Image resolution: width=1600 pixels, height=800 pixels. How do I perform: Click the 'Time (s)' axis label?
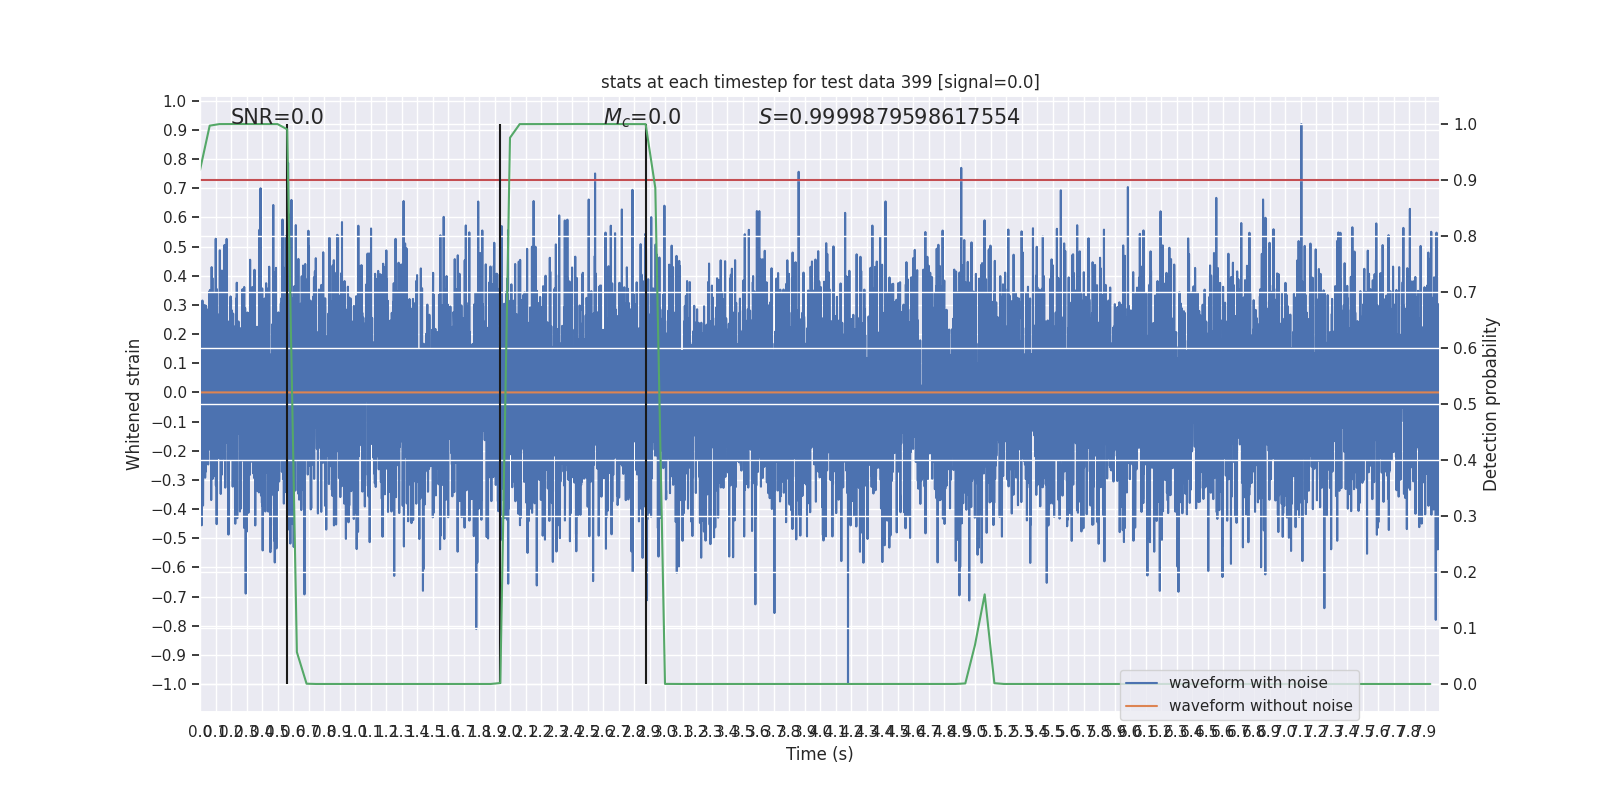pyautogui.click(x=820, y=754)
